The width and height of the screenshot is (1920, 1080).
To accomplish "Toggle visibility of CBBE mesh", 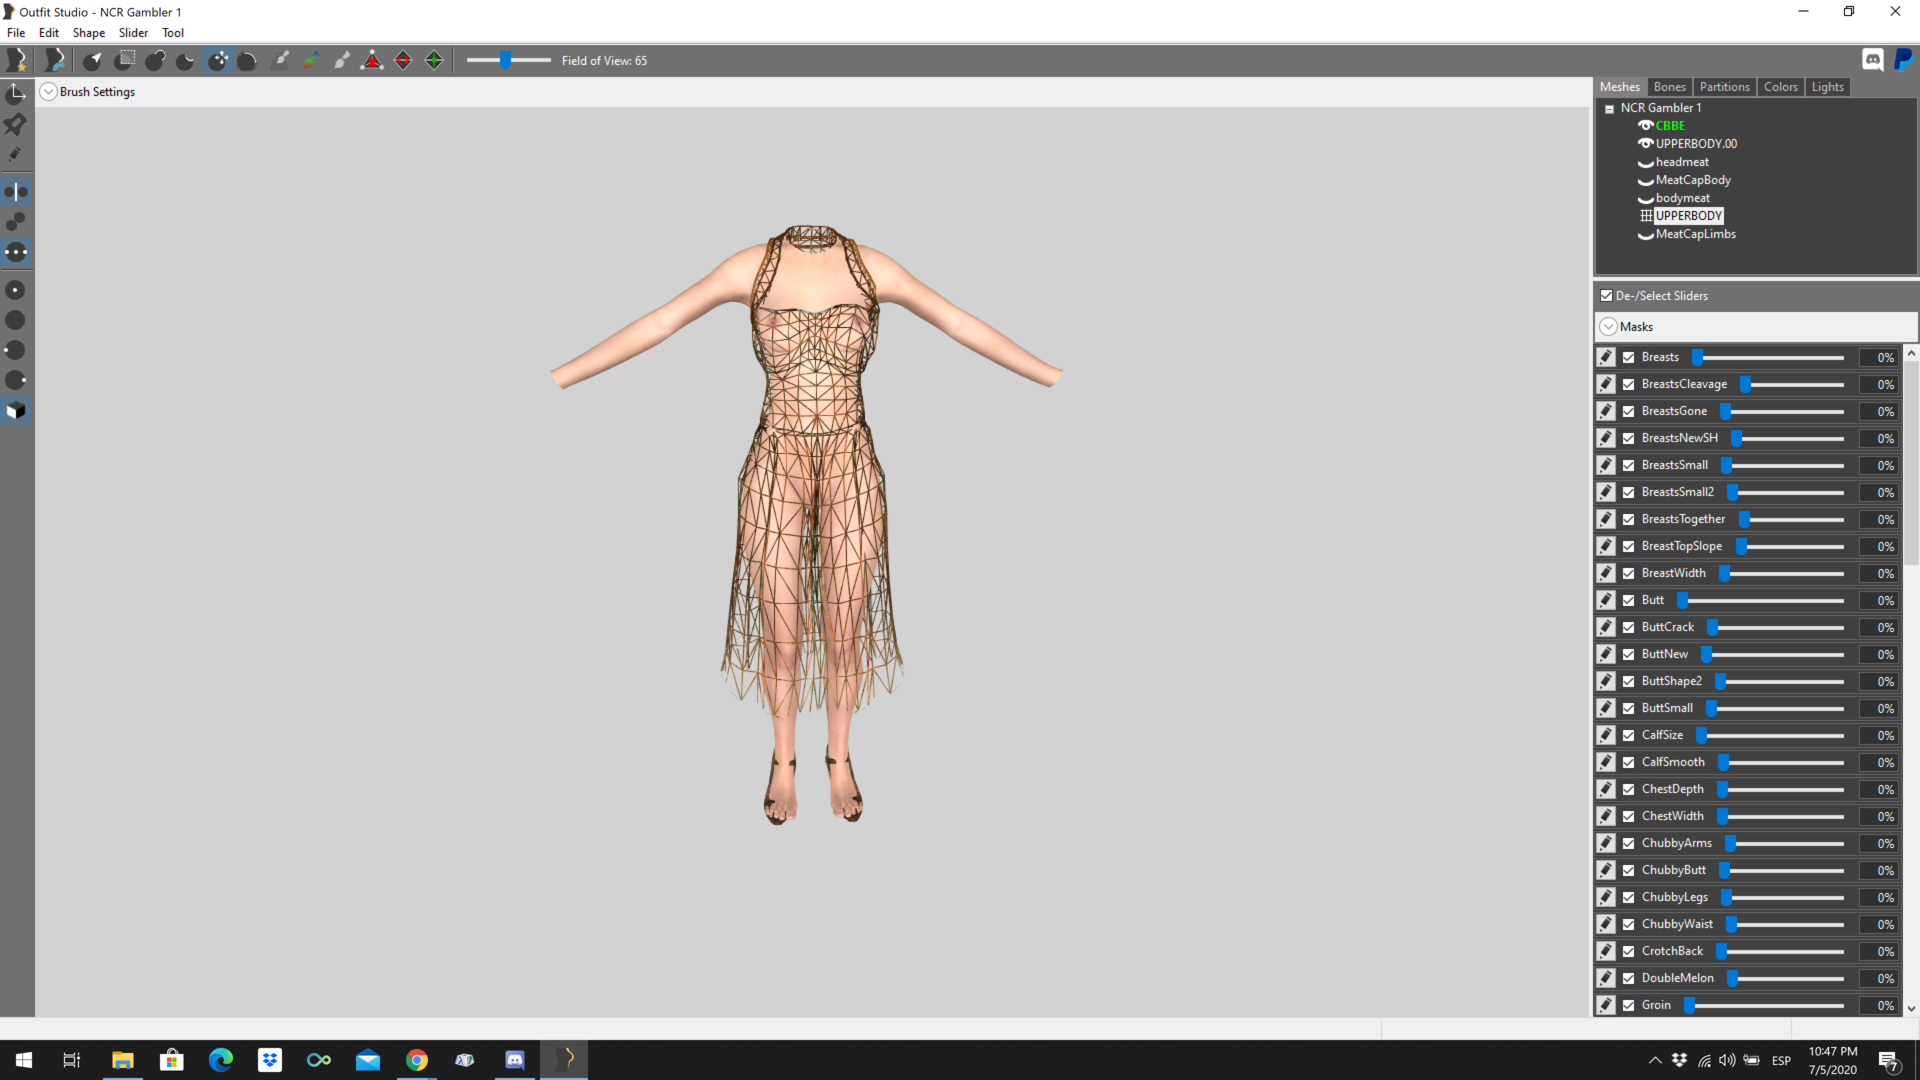I will pyautogui.click(x=1645, y=126).
